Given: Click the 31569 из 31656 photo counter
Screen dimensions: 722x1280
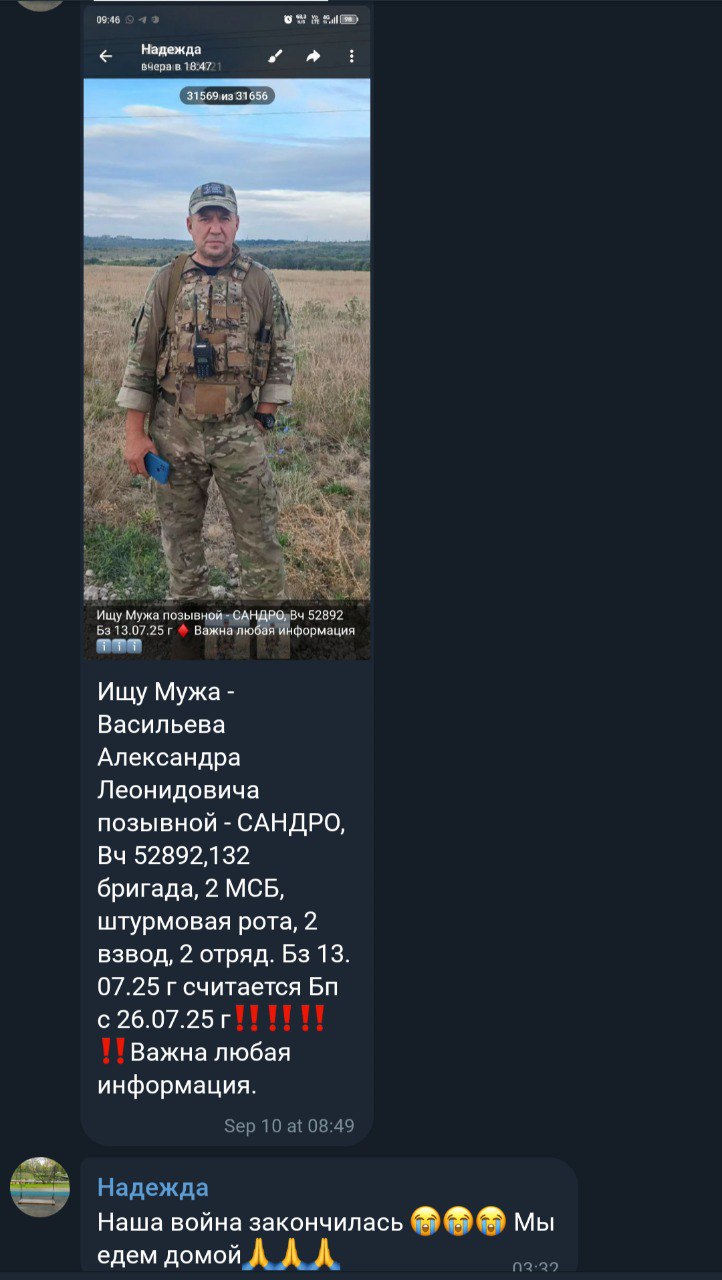Looking at the screenshot, I should tap(227, 96).
